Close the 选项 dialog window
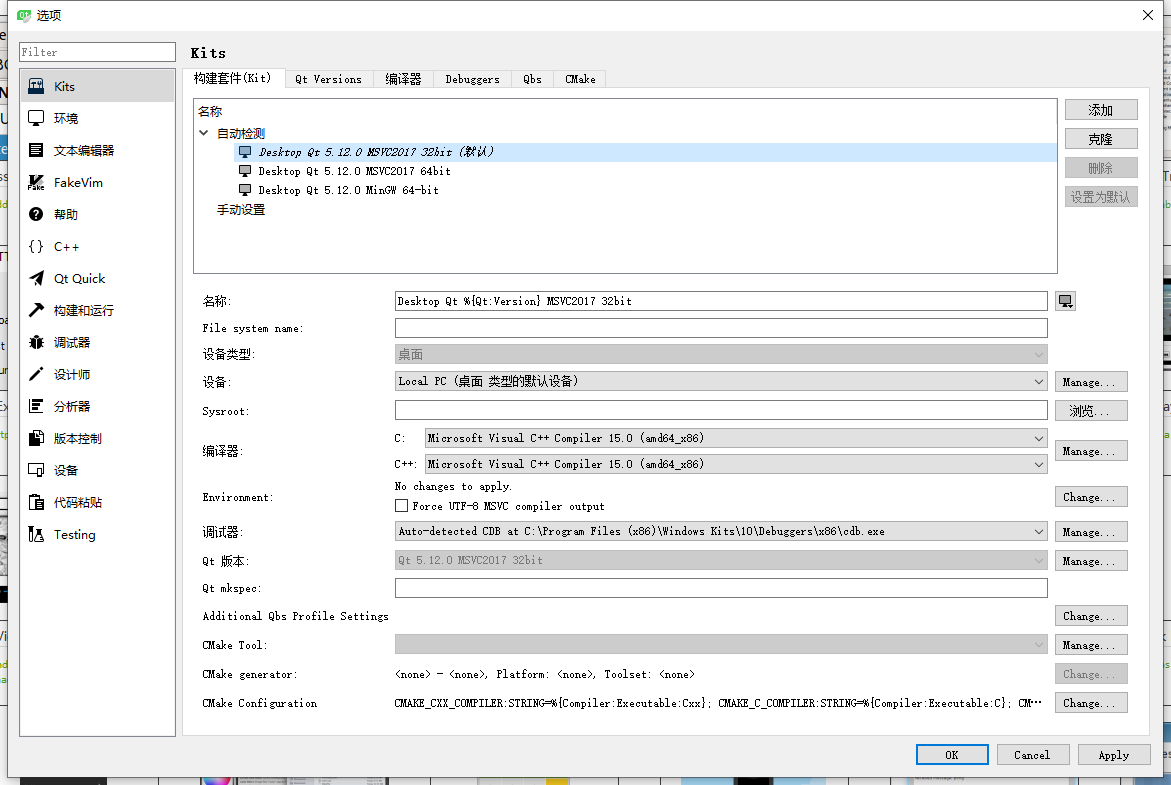1171x785 pixels. tap(1148, 15)
